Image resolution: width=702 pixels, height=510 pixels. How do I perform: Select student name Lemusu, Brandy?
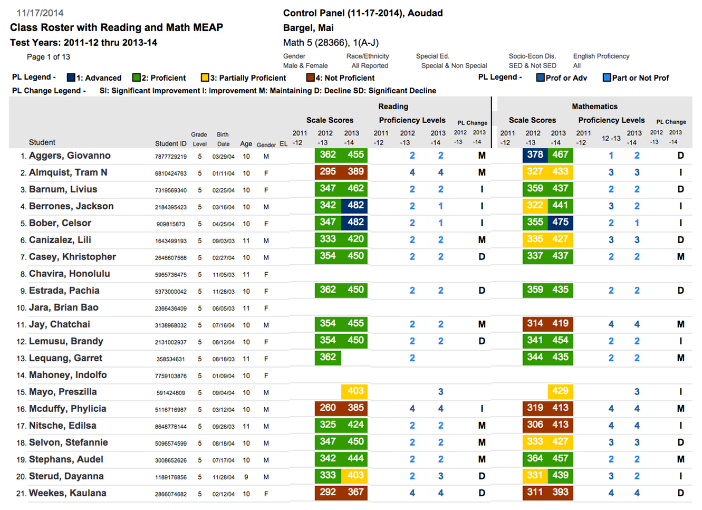coord(66,341)
